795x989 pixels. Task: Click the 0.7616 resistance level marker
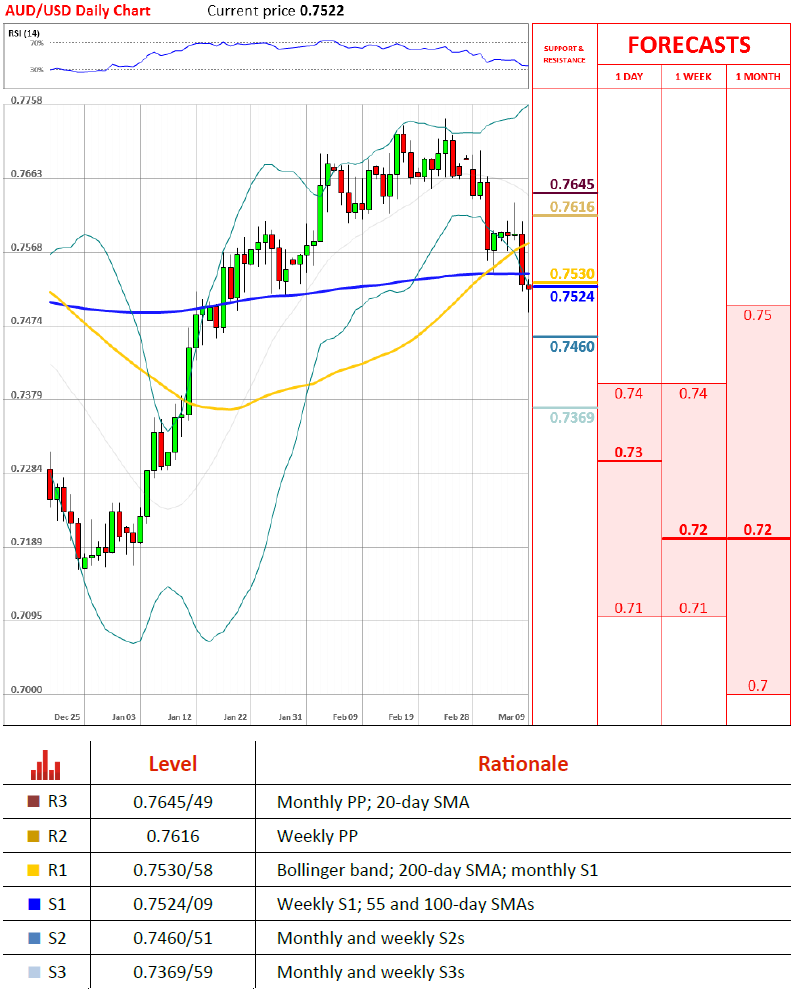click(x=572, y=207)
